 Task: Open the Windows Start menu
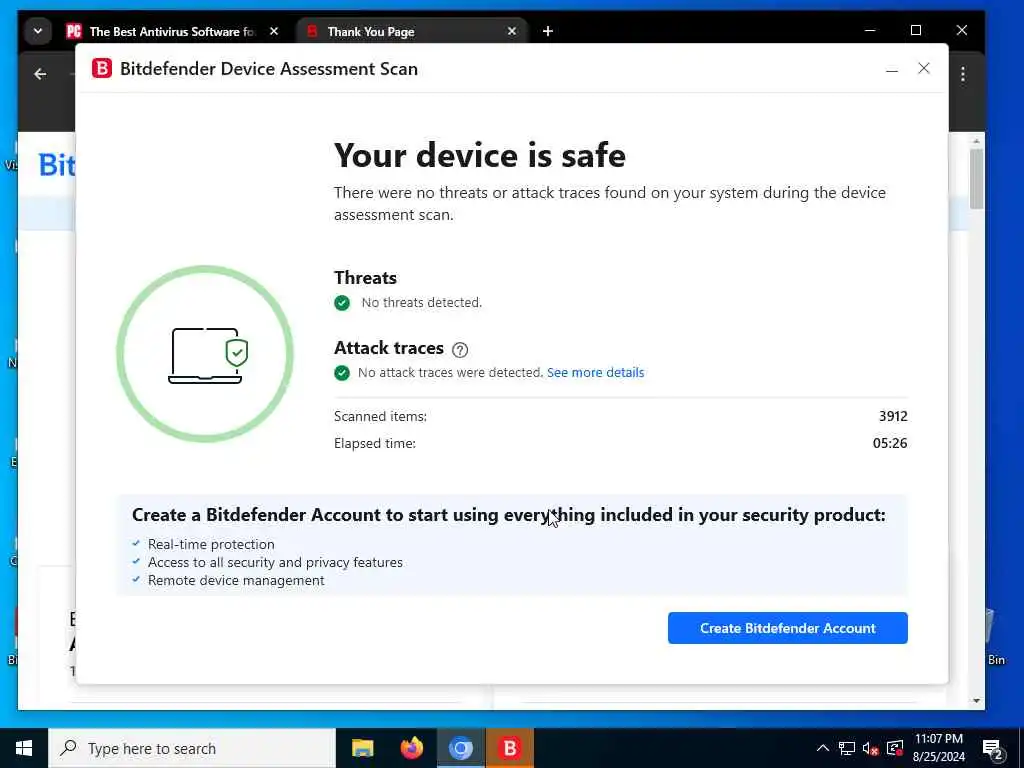click(24, 748)
